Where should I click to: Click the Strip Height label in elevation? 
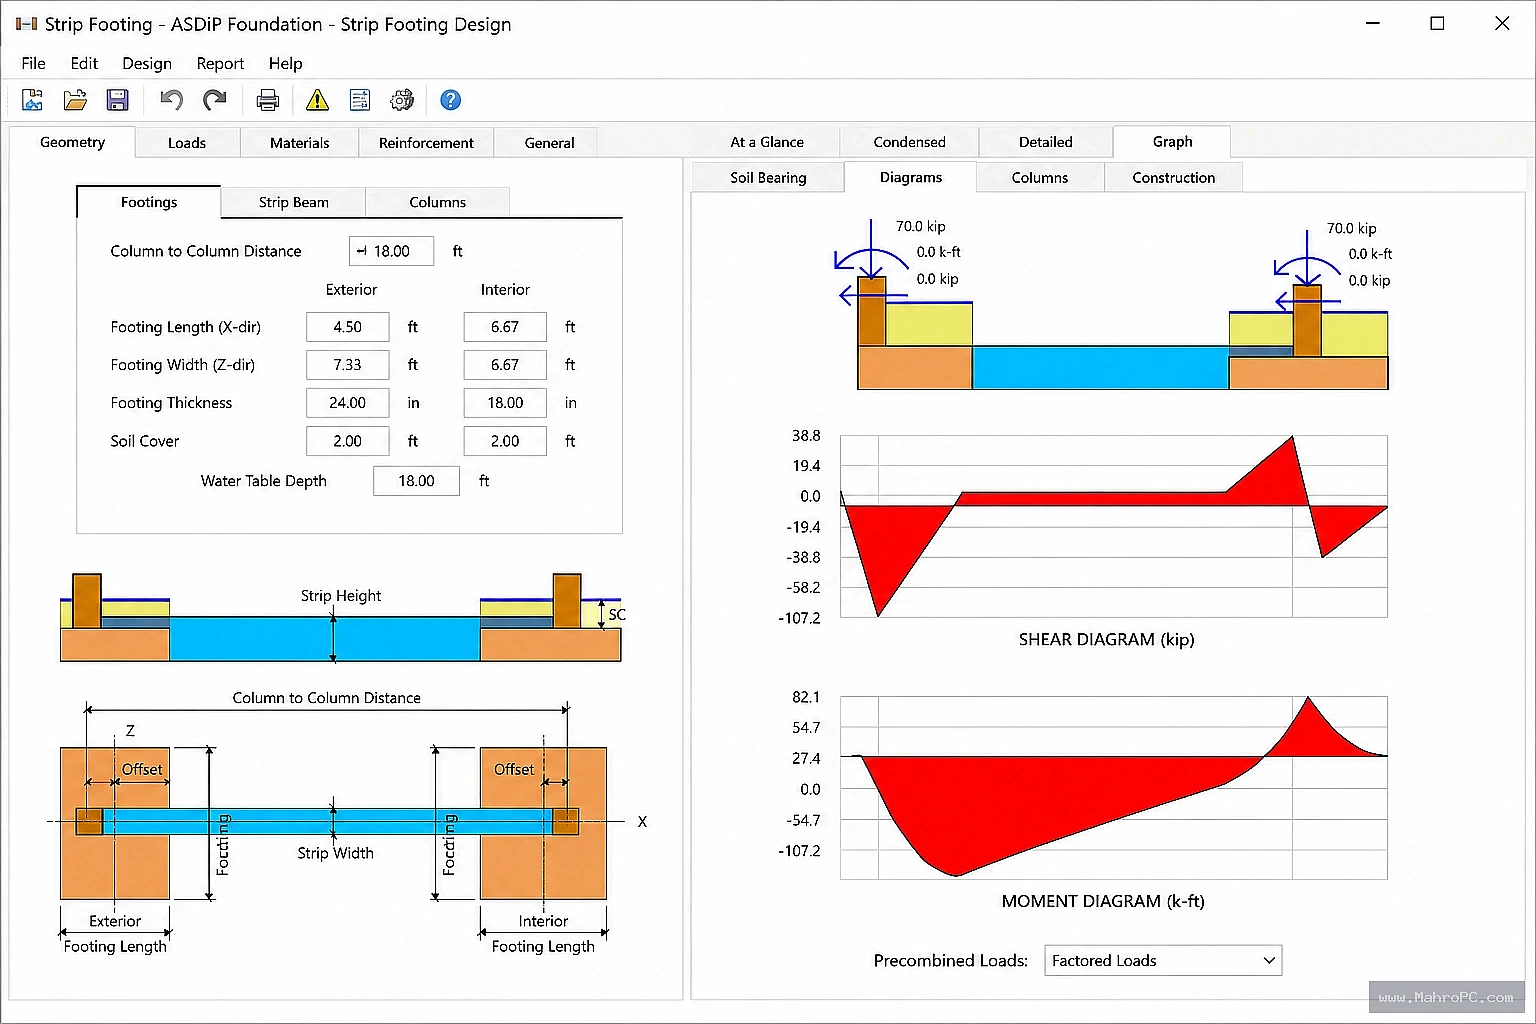[x=341, y=596]
